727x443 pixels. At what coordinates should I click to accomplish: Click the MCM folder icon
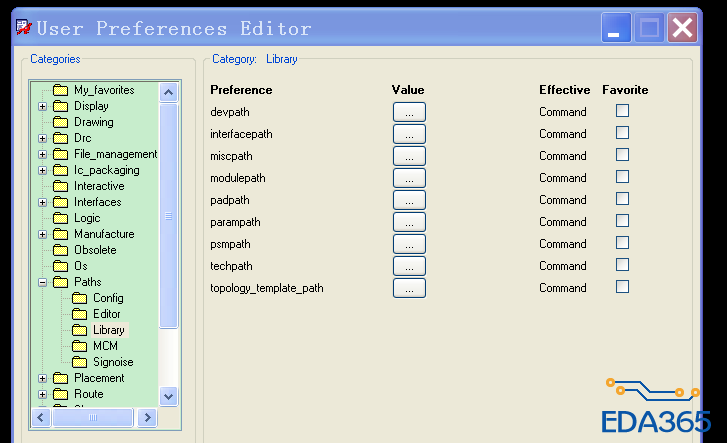(80, 346)
